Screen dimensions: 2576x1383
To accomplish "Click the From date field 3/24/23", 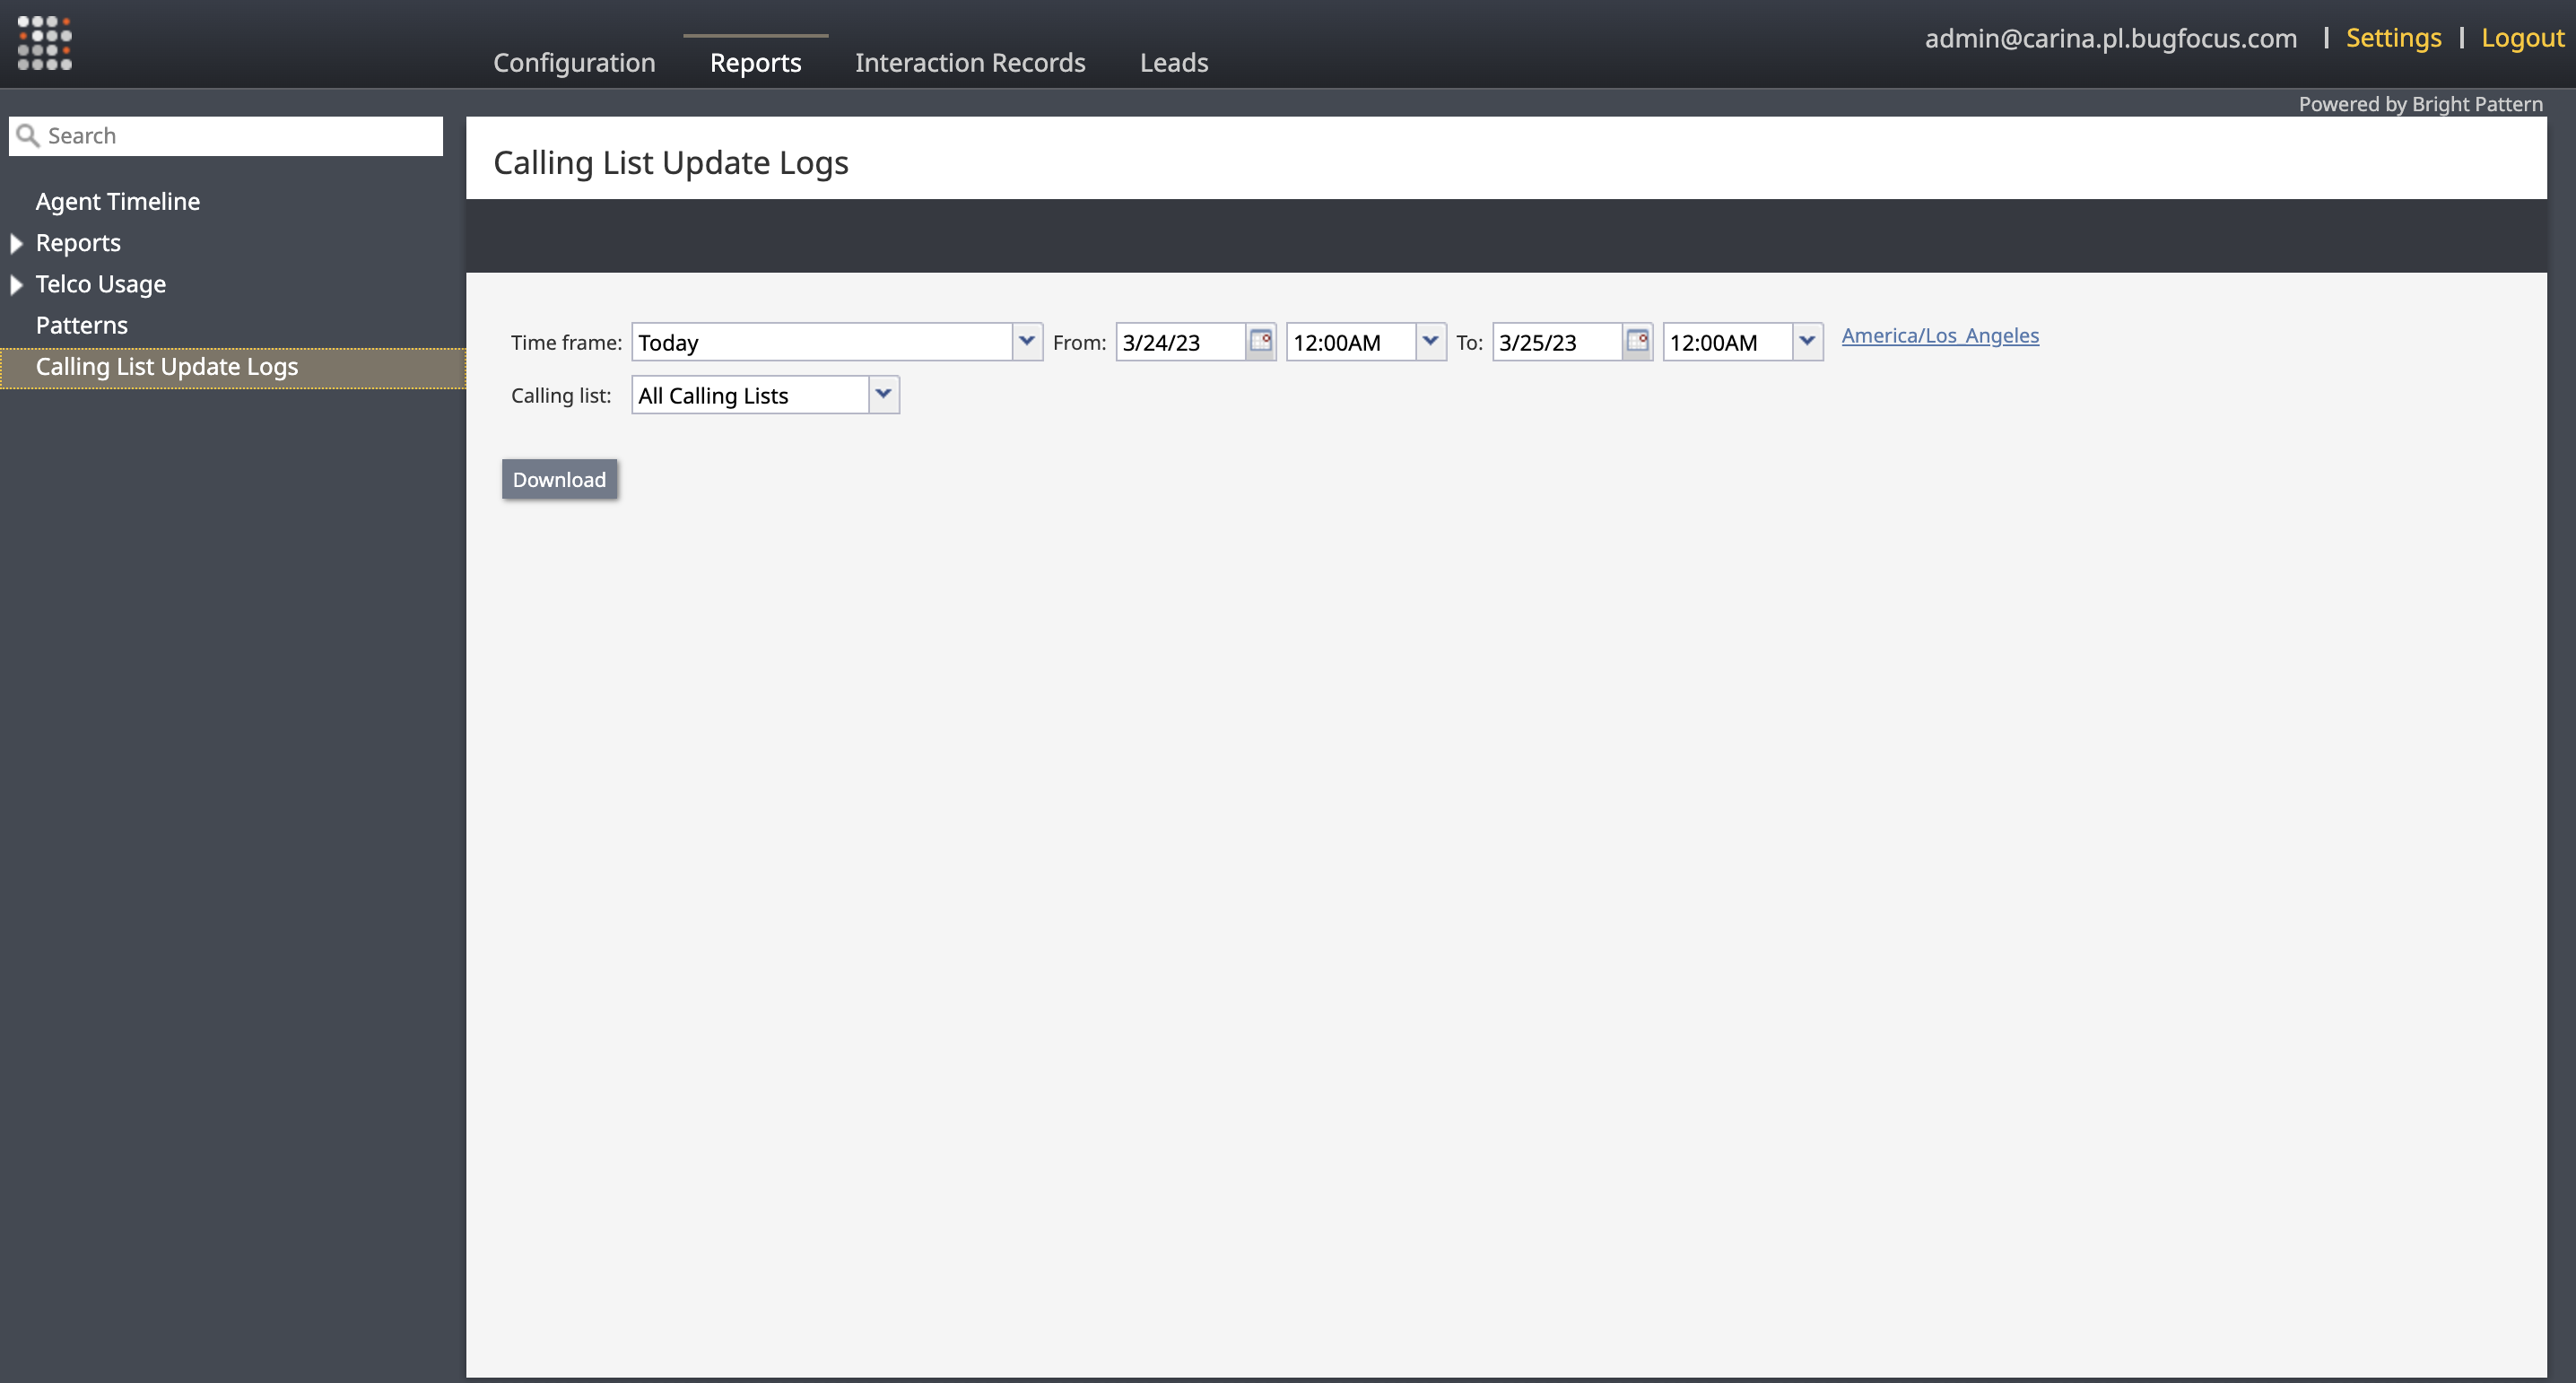I will (1181, 342).
